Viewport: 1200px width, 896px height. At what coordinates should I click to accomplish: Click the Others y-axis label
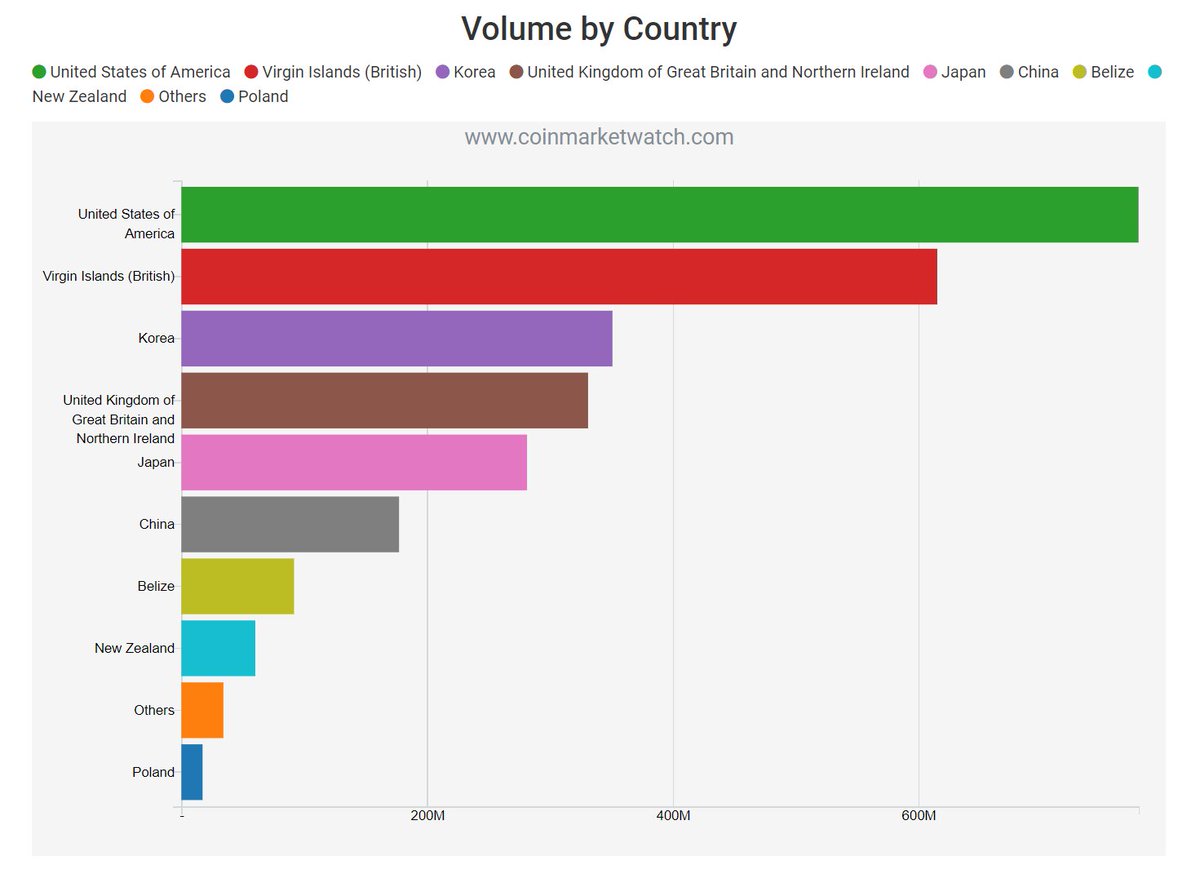point(155,710)
